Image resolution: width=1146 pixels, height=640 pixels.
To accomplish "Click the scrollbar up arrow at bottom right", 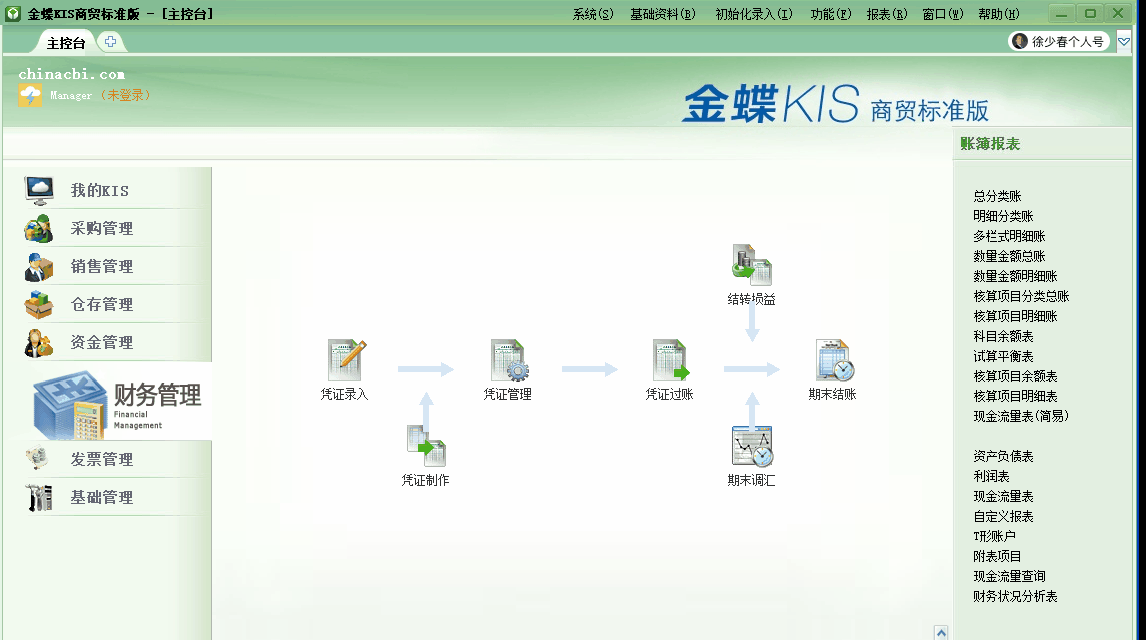I will [941, 631].
